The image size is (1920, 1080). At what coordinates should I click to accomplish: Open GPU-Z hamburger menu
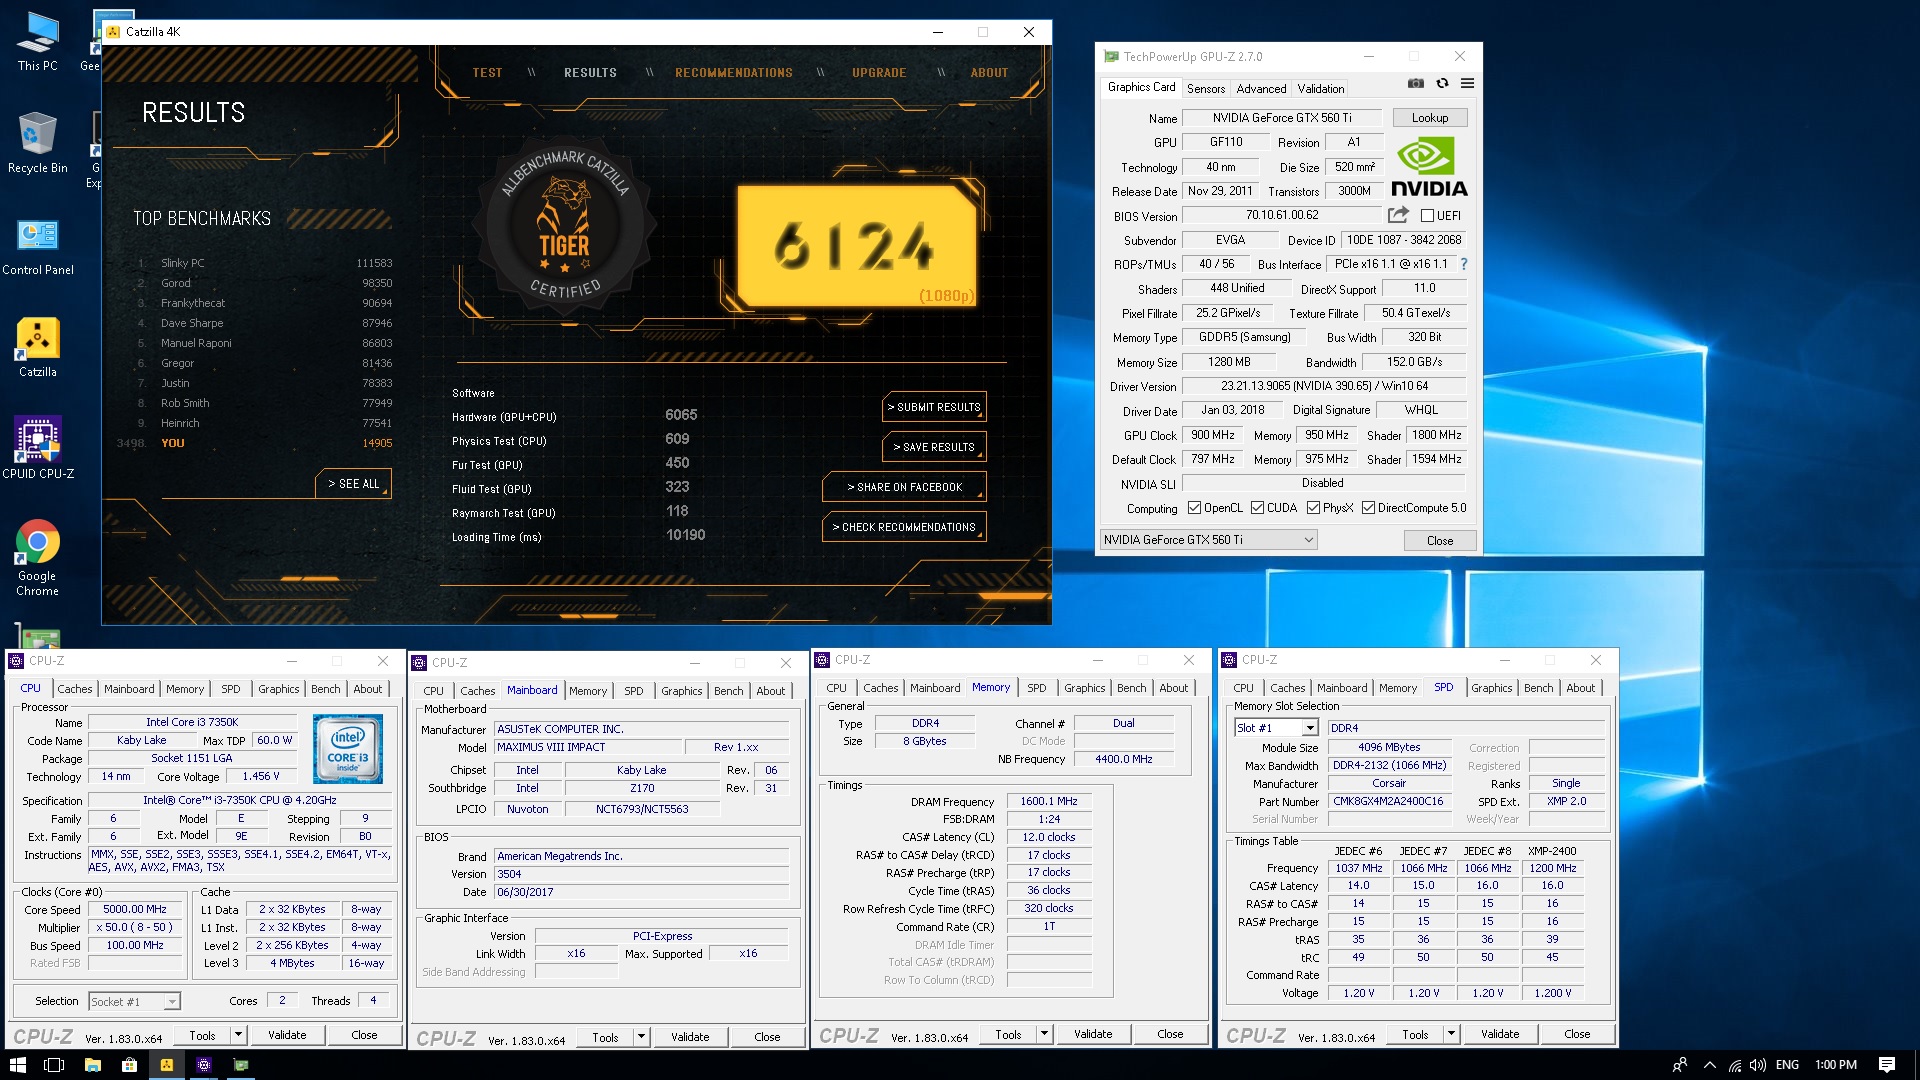pos(1467,84)
